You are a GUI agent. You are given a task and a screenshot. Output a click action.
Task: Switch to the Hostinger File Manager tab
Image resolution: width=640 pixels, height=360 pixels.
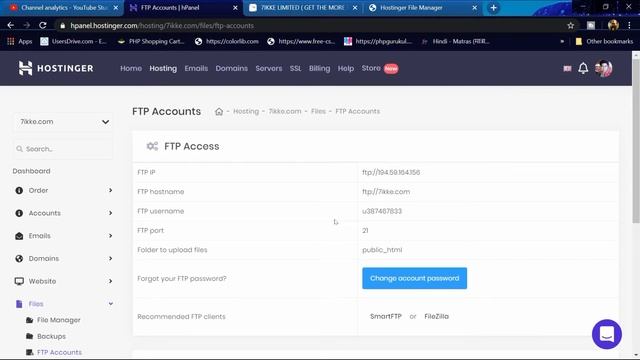[422, 8]
